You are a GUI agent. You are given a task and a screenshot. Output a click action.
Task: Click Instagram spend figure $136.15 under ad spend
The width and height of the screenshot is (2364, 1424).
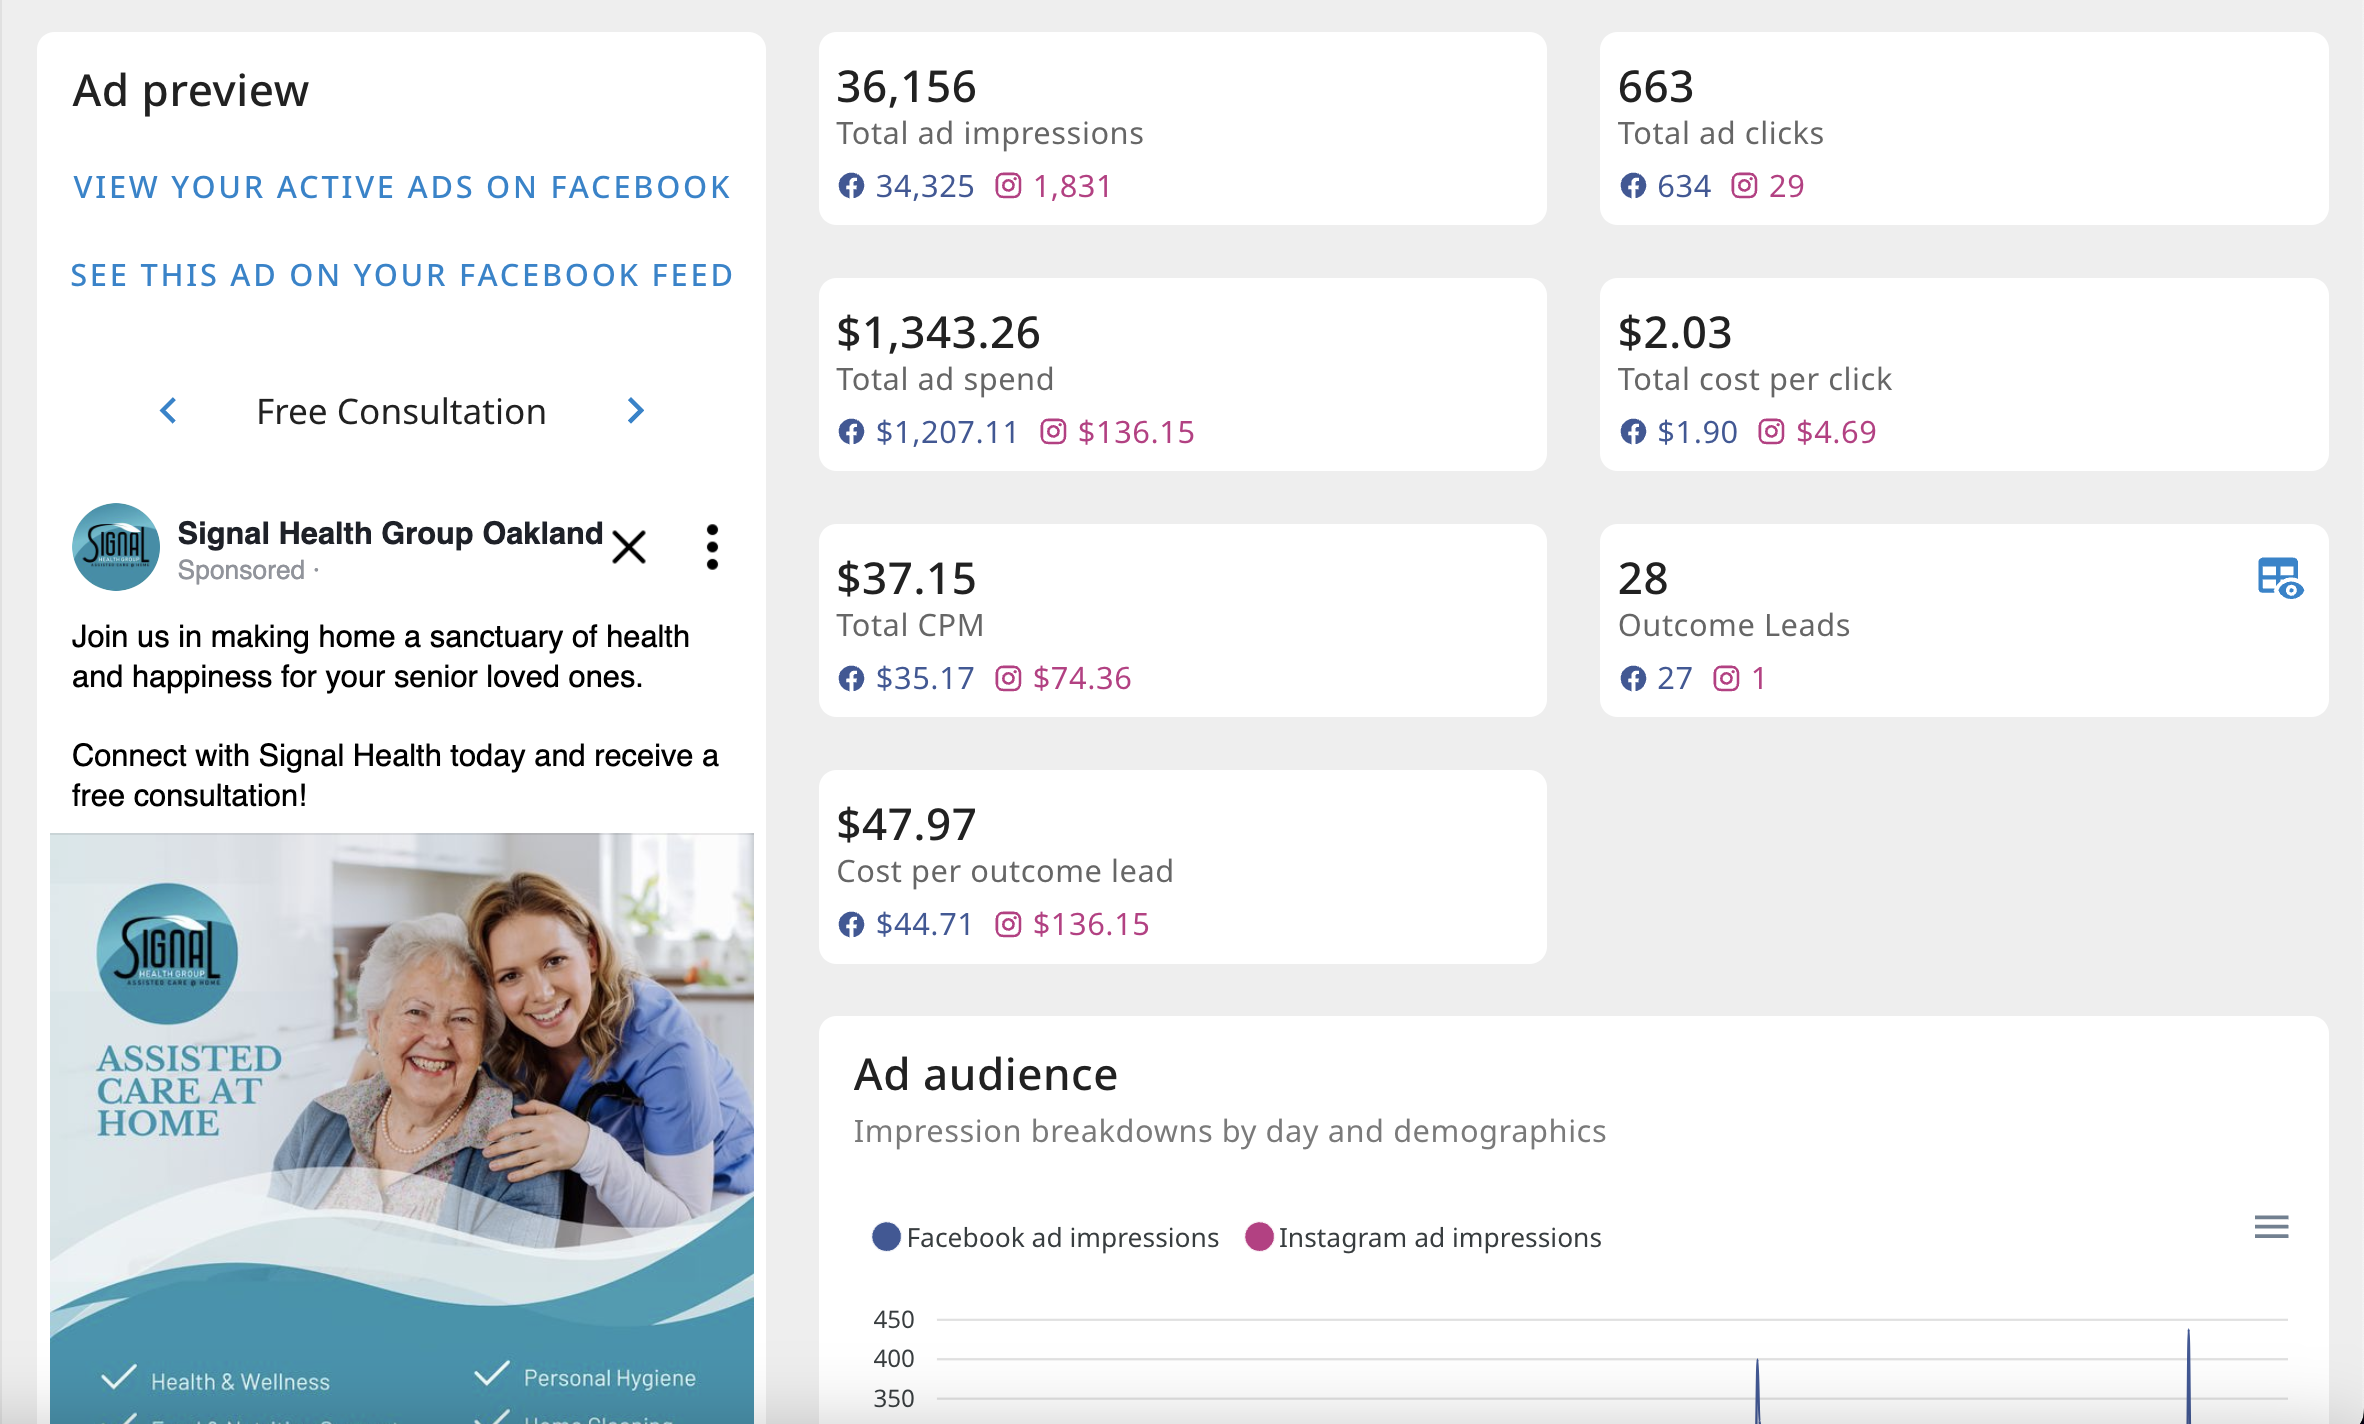1136,432
